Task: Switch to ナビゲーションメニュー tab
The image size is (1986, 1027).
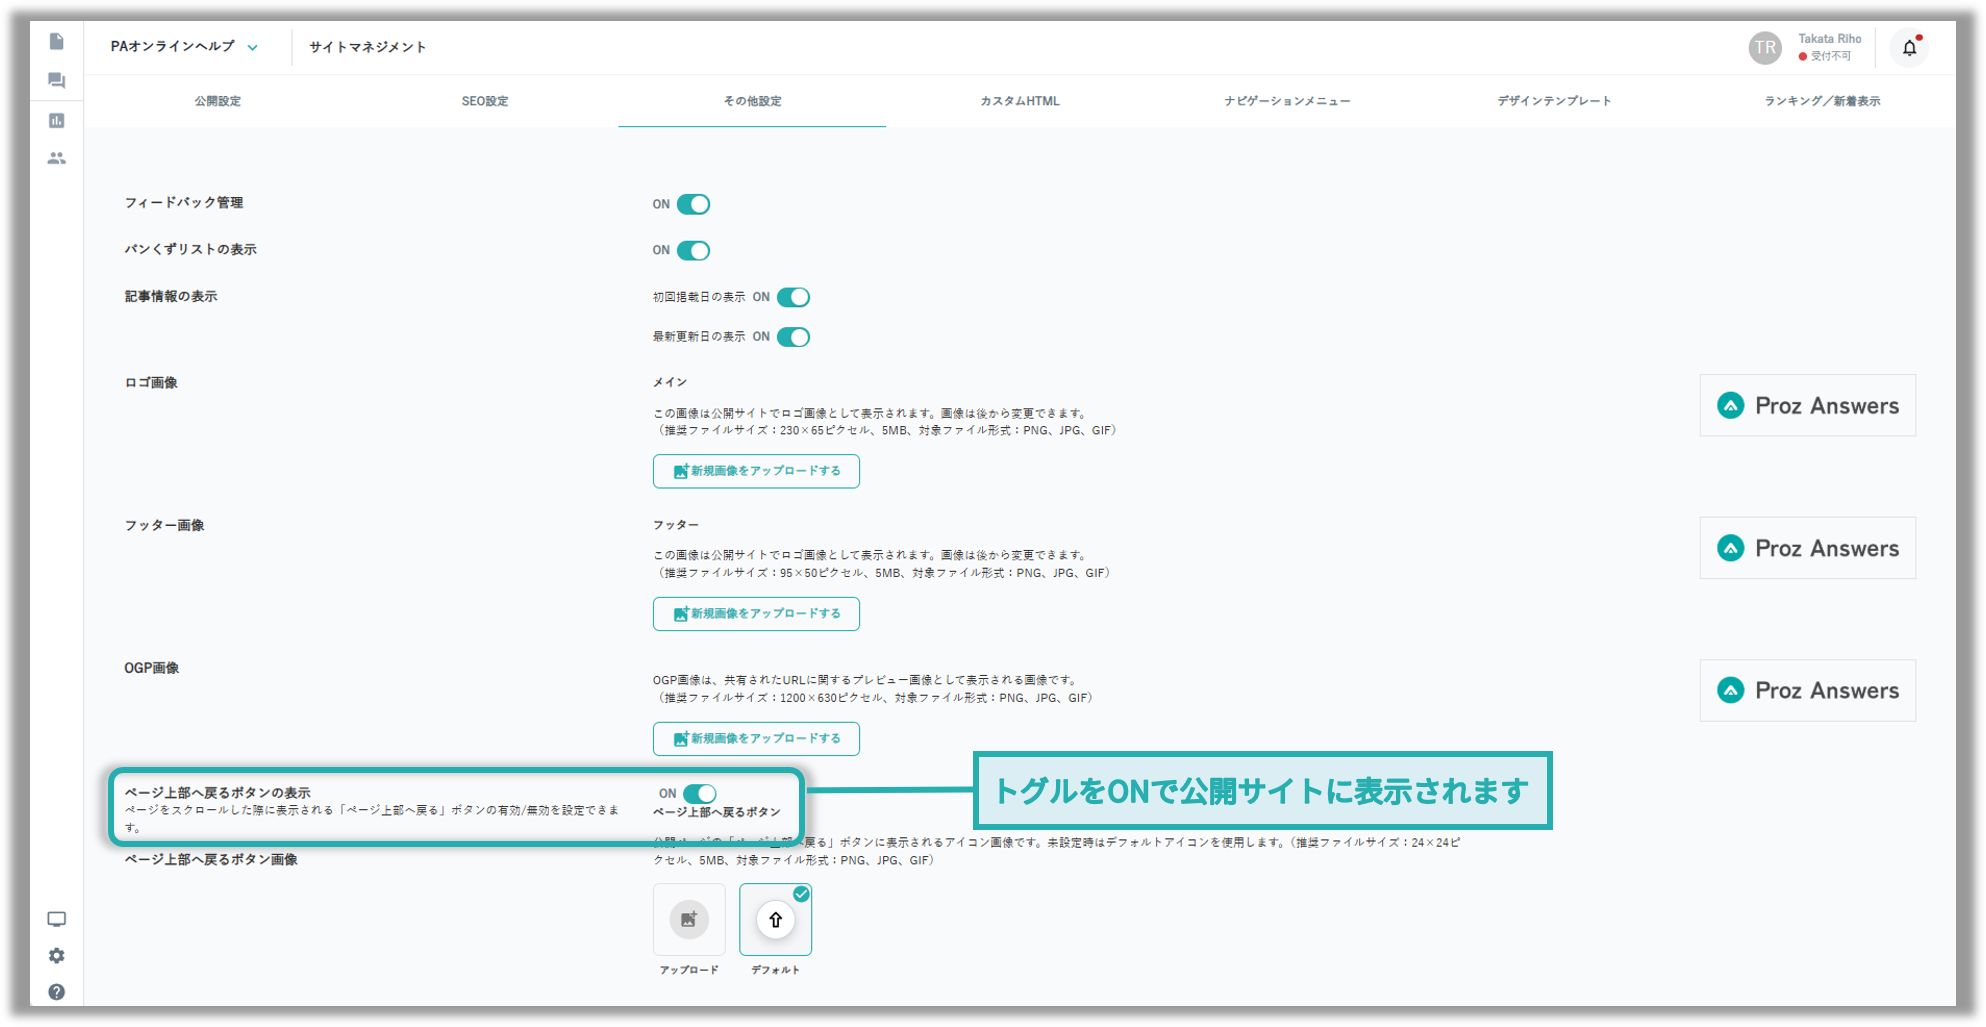Action: (x=1287, y=101)
